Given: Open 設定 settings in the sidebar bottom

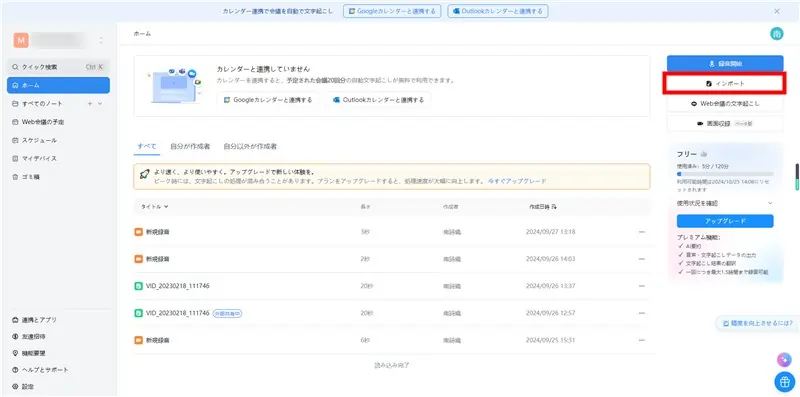Looking at the screenshot, I should pos(22,387).
